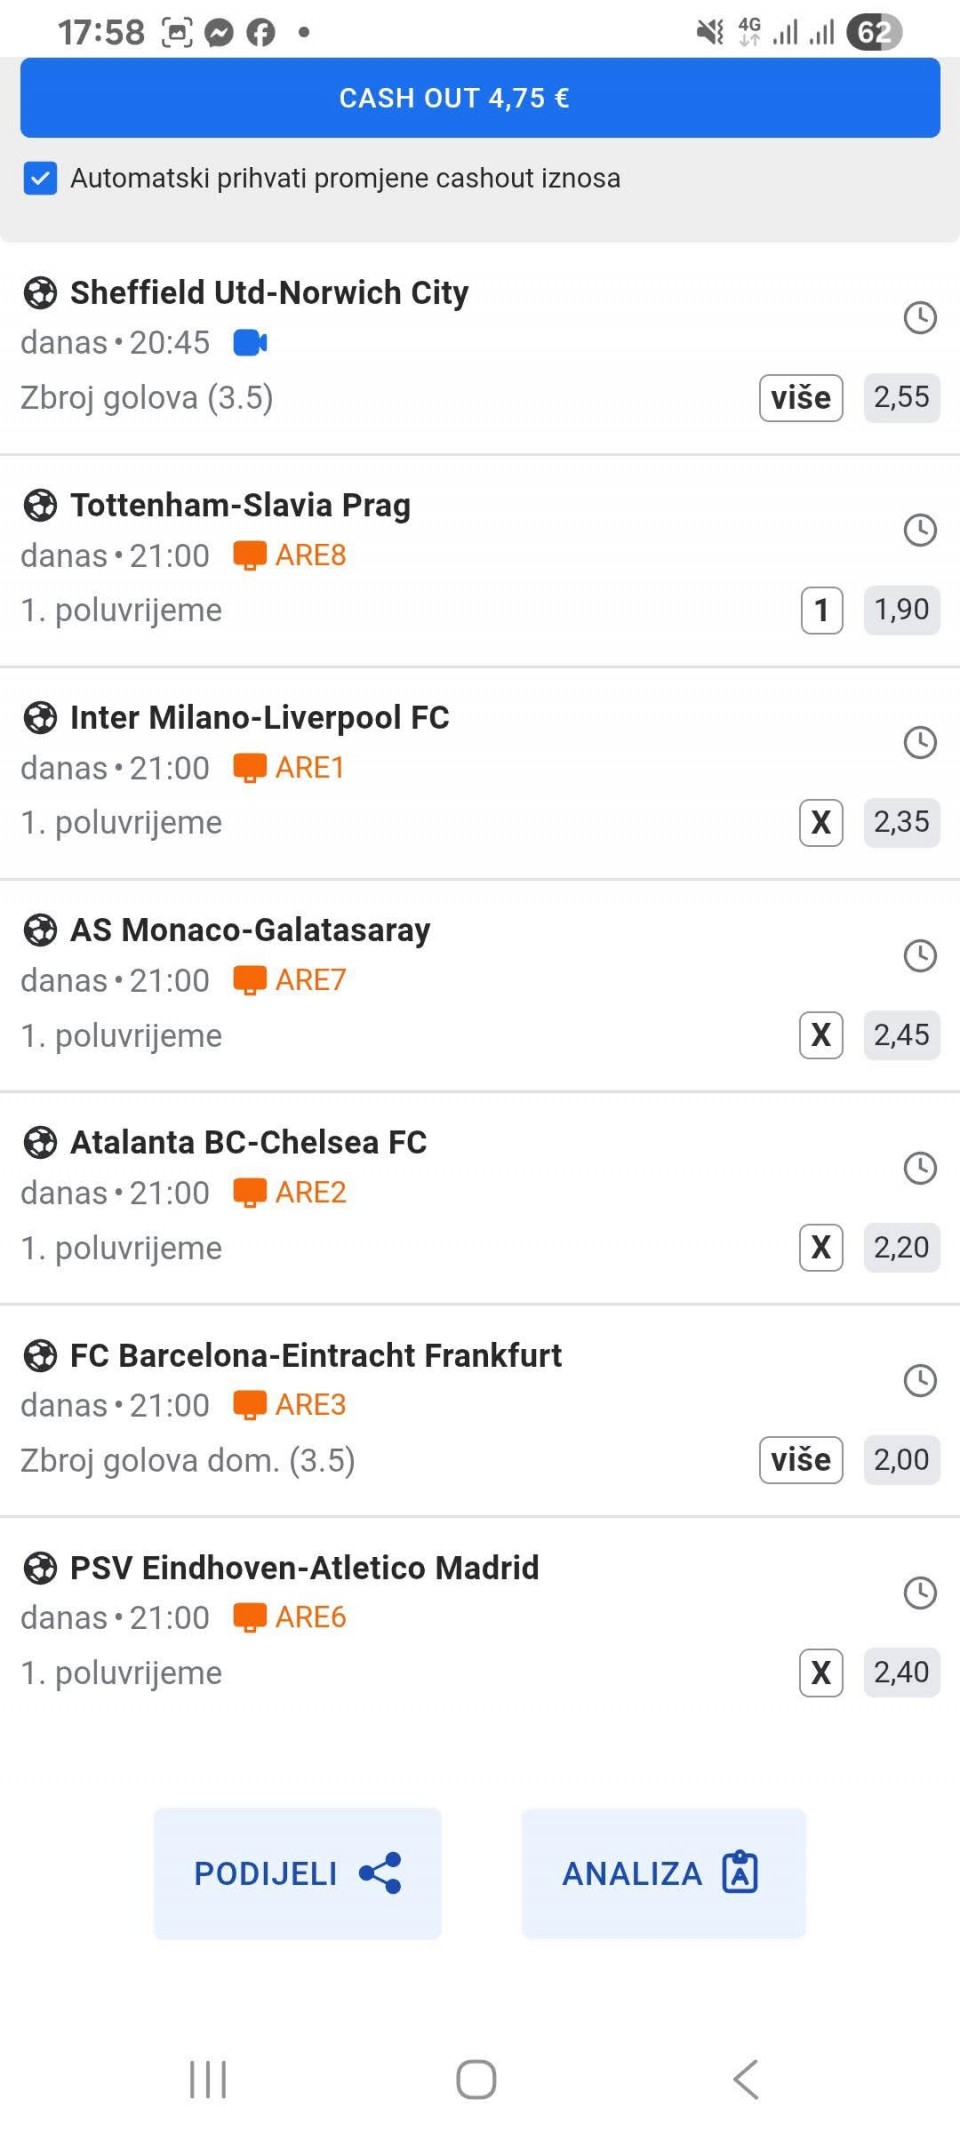The height and width of the screenshot is (2140, 960).
Task: Tap the soccer ball icon beside AS Monaco-Galatasaray
Action: pyautogui.click(x=40, y=930)
